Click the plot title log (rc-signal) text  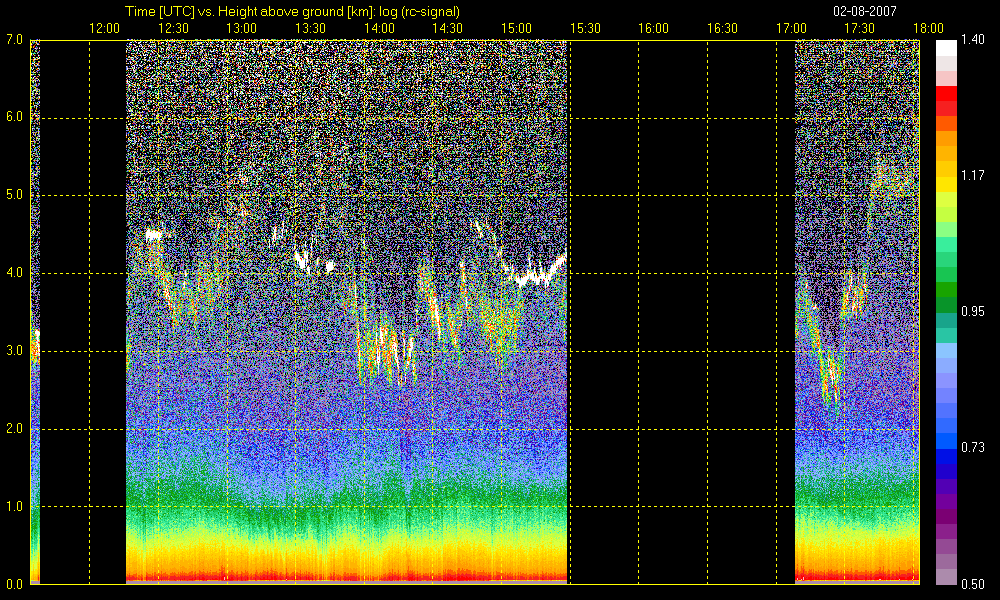coord(419,11)
